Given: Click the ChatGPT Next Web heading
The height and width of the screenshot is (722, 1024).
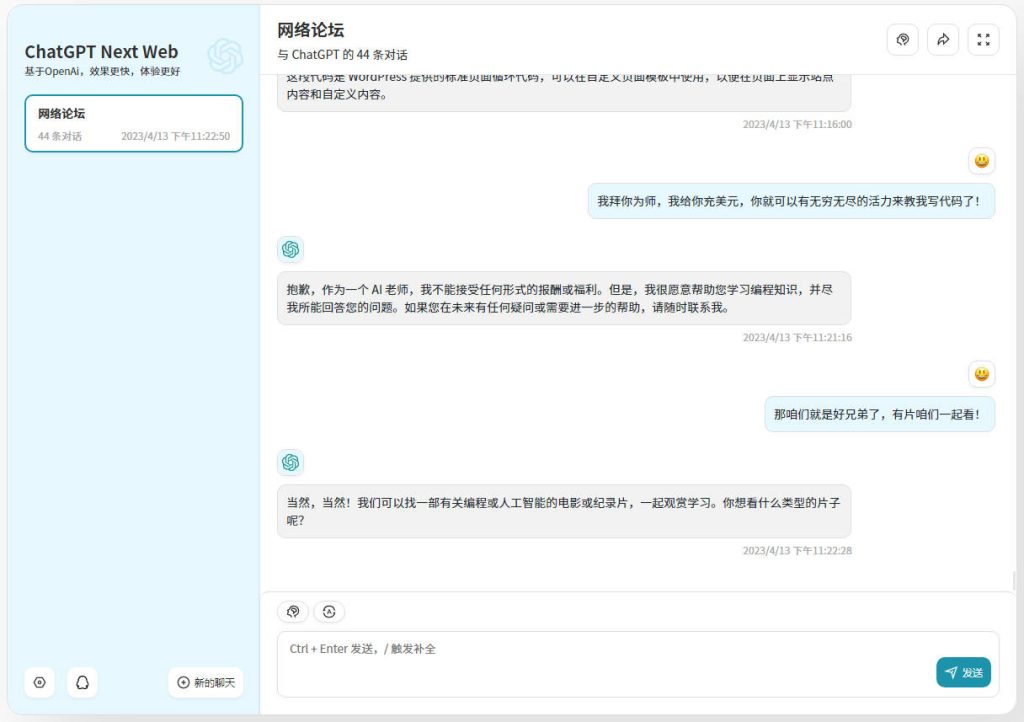Looking at the screenshot, I should (101, 51).
